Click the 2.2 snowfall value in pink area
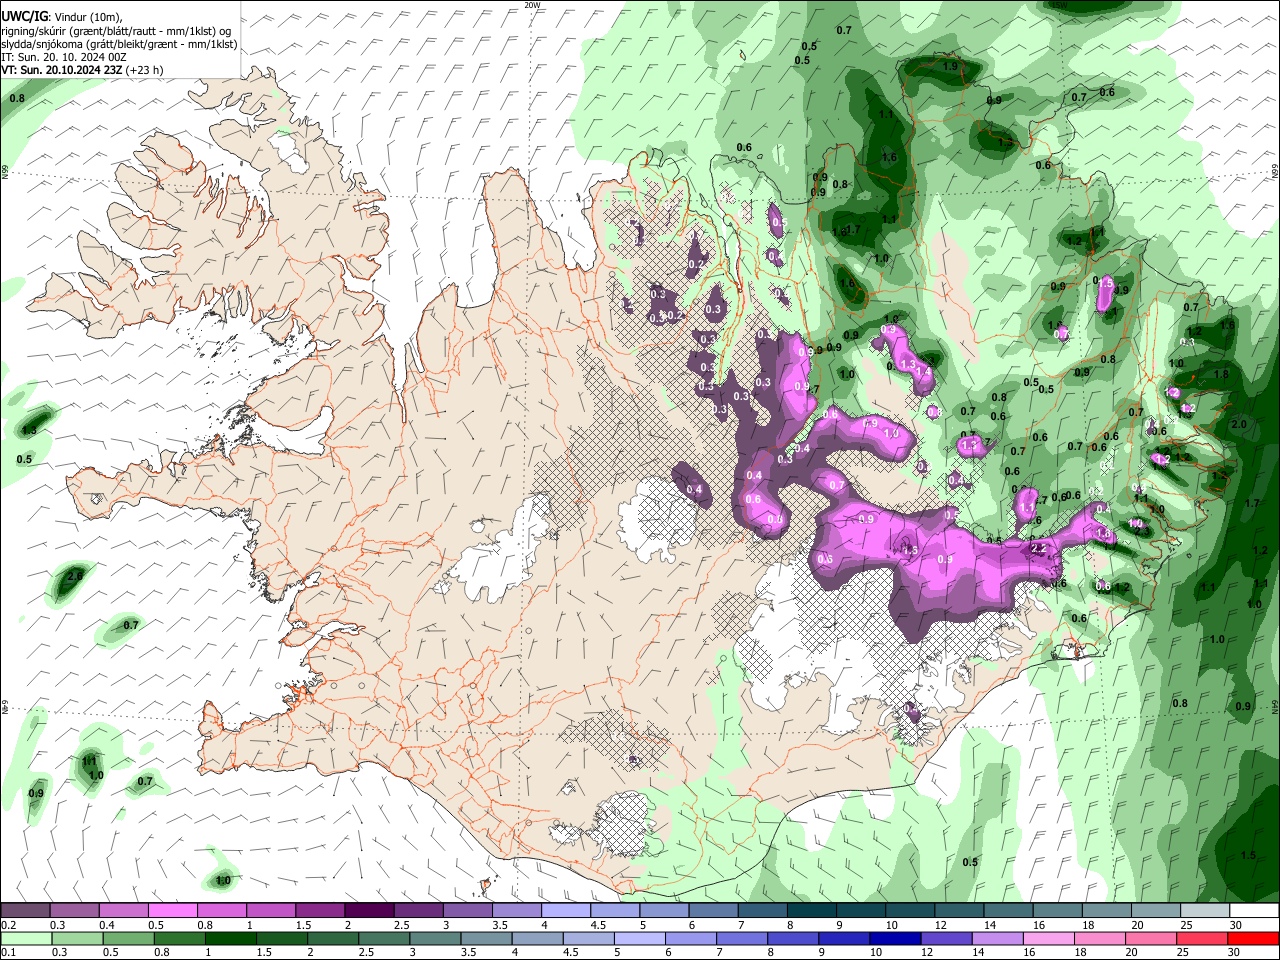 tap(1038, 548)
